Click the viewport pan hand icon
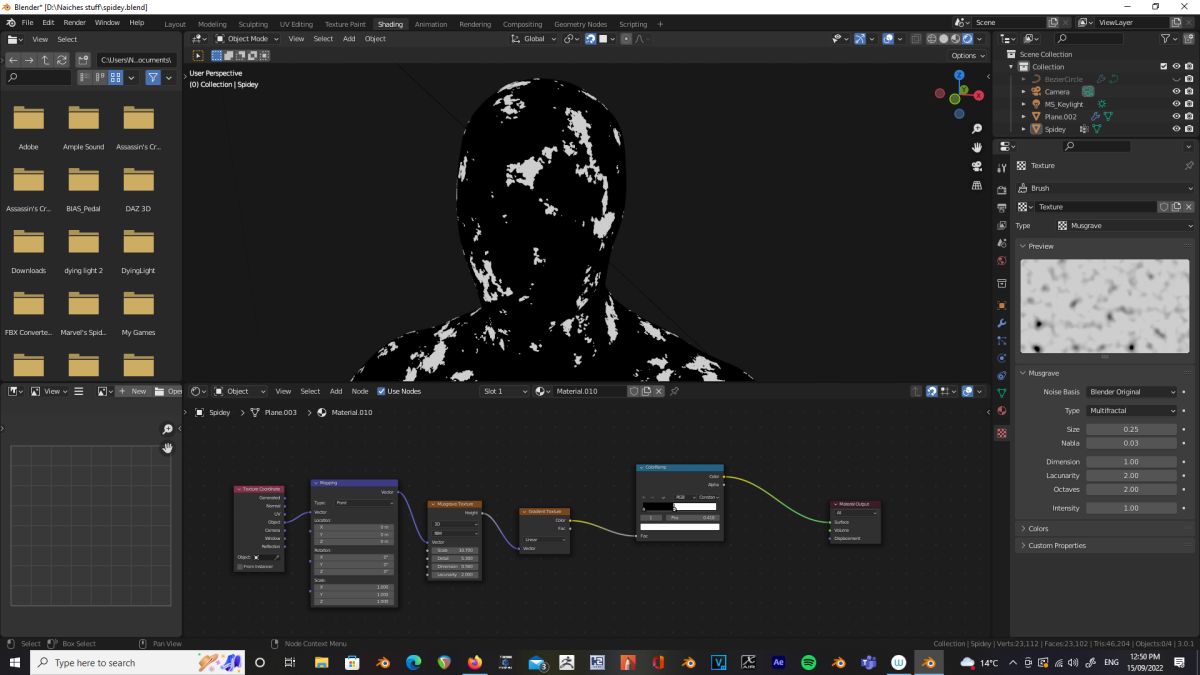This screenshot has width=1200, height=675. [x=977, y=147]
